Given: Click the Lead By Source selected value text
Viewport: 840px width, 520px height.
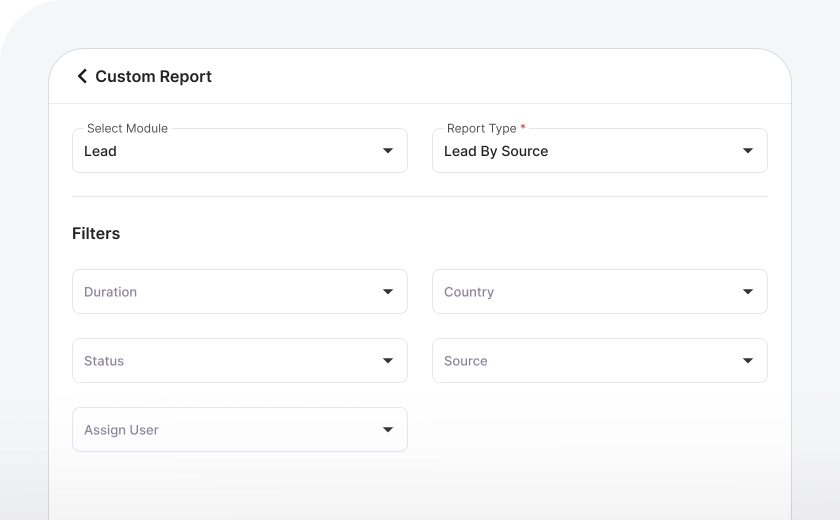Looking at the screenshot, I should click(496, 151).
